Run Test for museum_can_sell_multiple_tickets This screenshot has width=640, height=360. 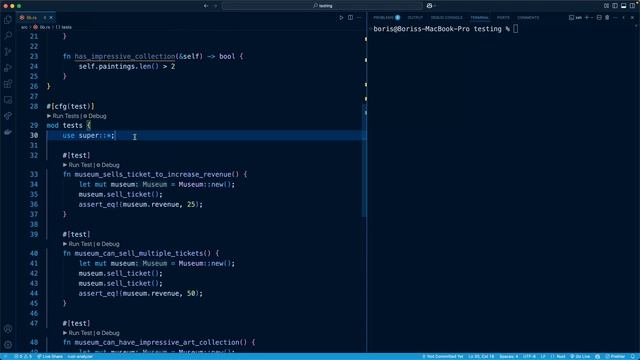point(80,244)
